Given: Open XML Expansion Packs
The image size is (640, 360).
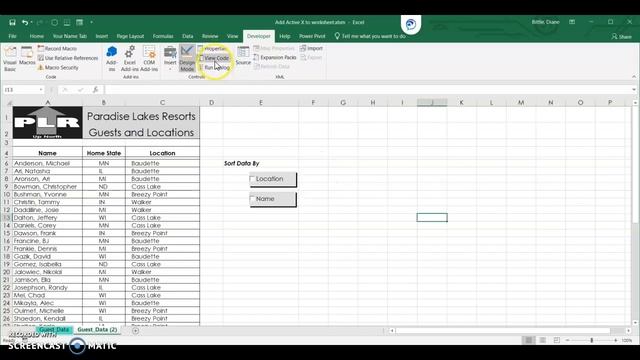Looking at the screenshot, I should pyautogui.click(x=275, y=58).
